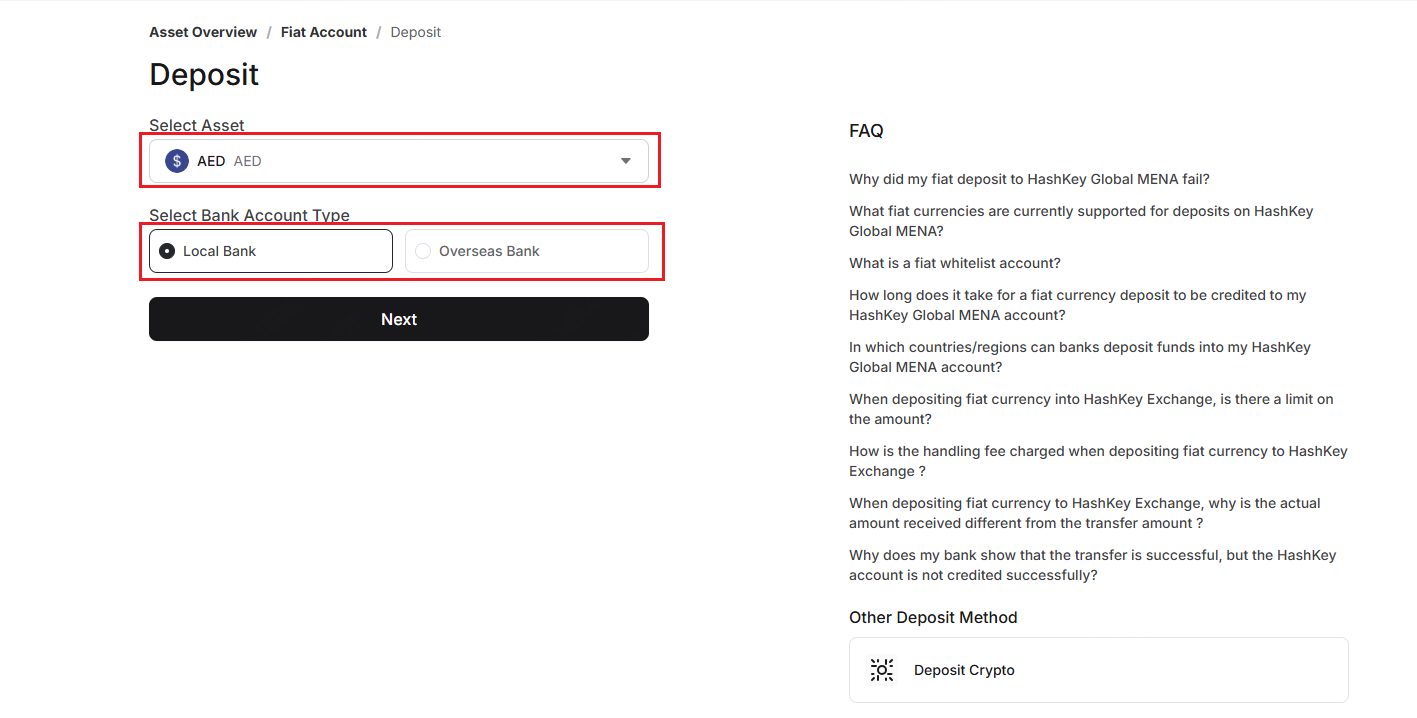1417x718 pixels.
Task: Open FAQ on how handling fee is charged
Action: coord(1097,461)
